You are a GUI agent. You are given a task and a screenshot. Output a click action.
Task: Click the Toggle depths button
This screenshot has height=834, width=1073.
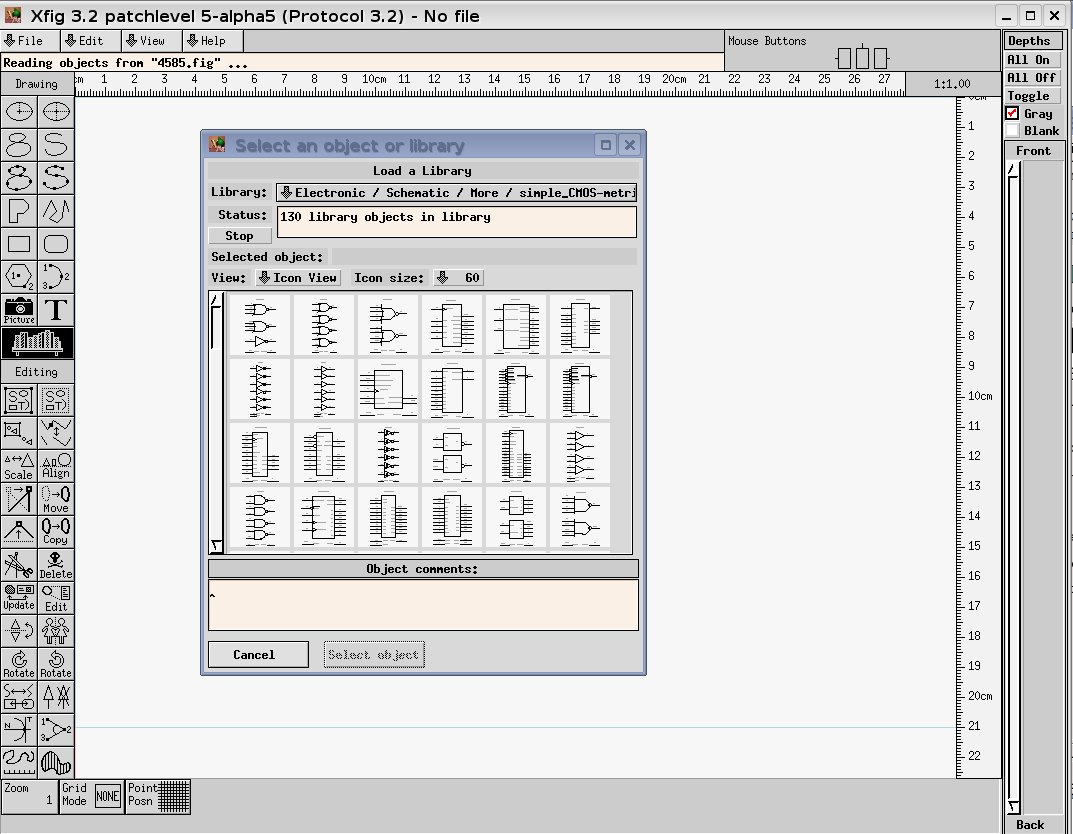[1028, 96]
